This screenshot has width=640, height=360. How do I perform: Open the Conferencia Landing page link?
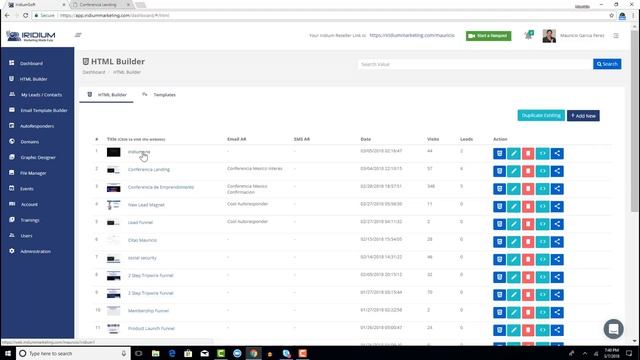click(x=149, y=169)
